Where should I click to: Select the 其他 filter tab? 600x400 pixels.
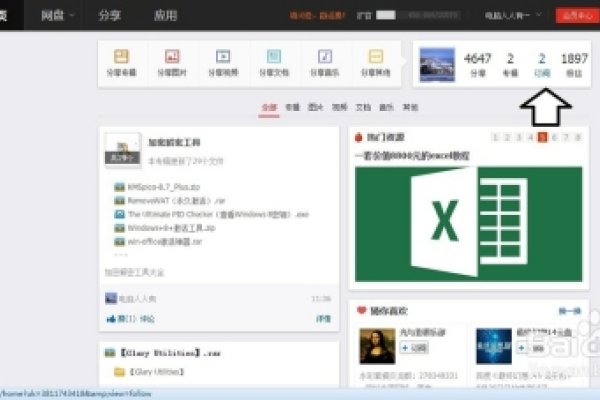[410, 108]
